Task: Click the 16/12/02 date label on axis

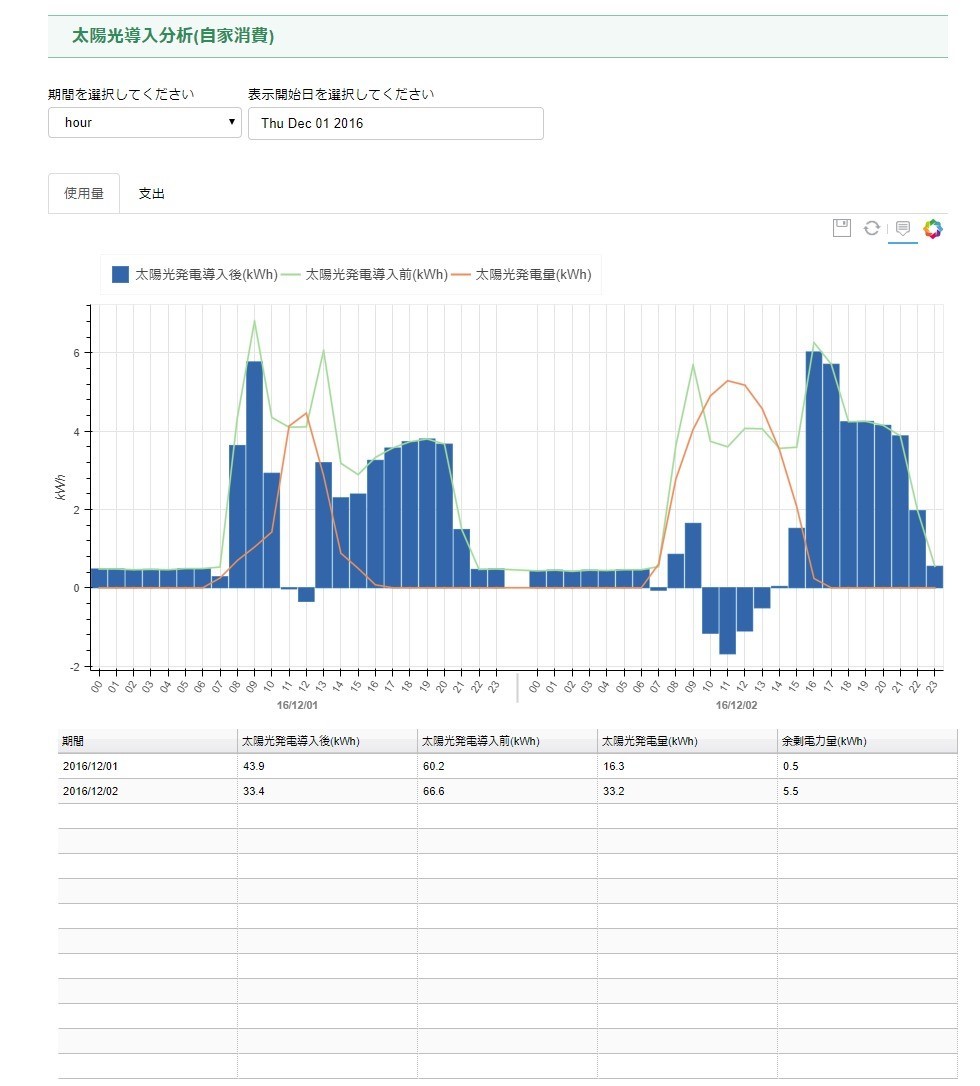Action: click(x=736, y=705)
